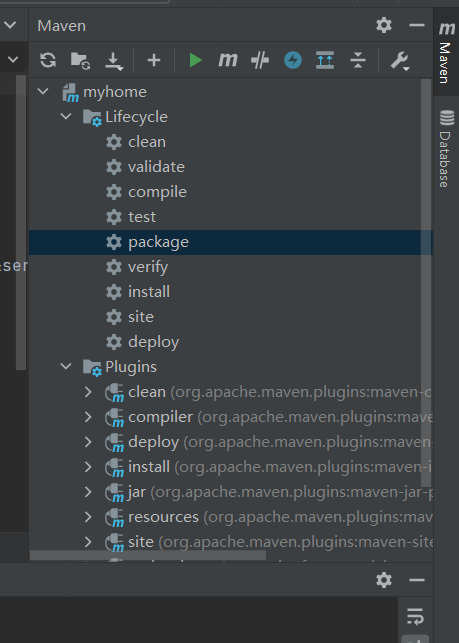459x643 pixels.
Task: Toggle skip tests mode
Action: click(x=293, y=60)
